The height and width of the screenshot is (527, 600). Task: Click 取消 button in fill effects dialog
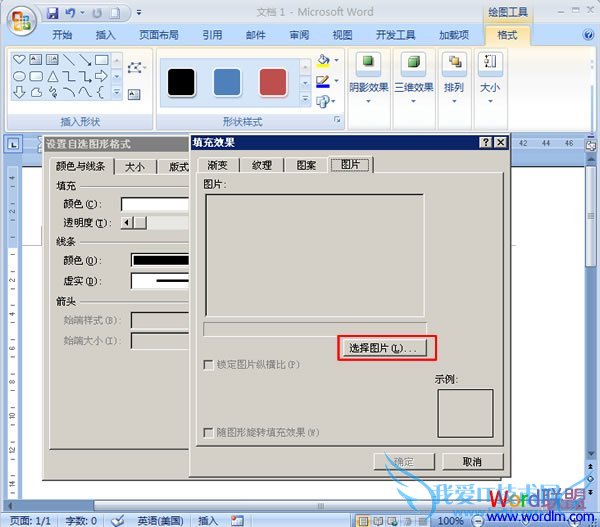[x=473, y=462]
